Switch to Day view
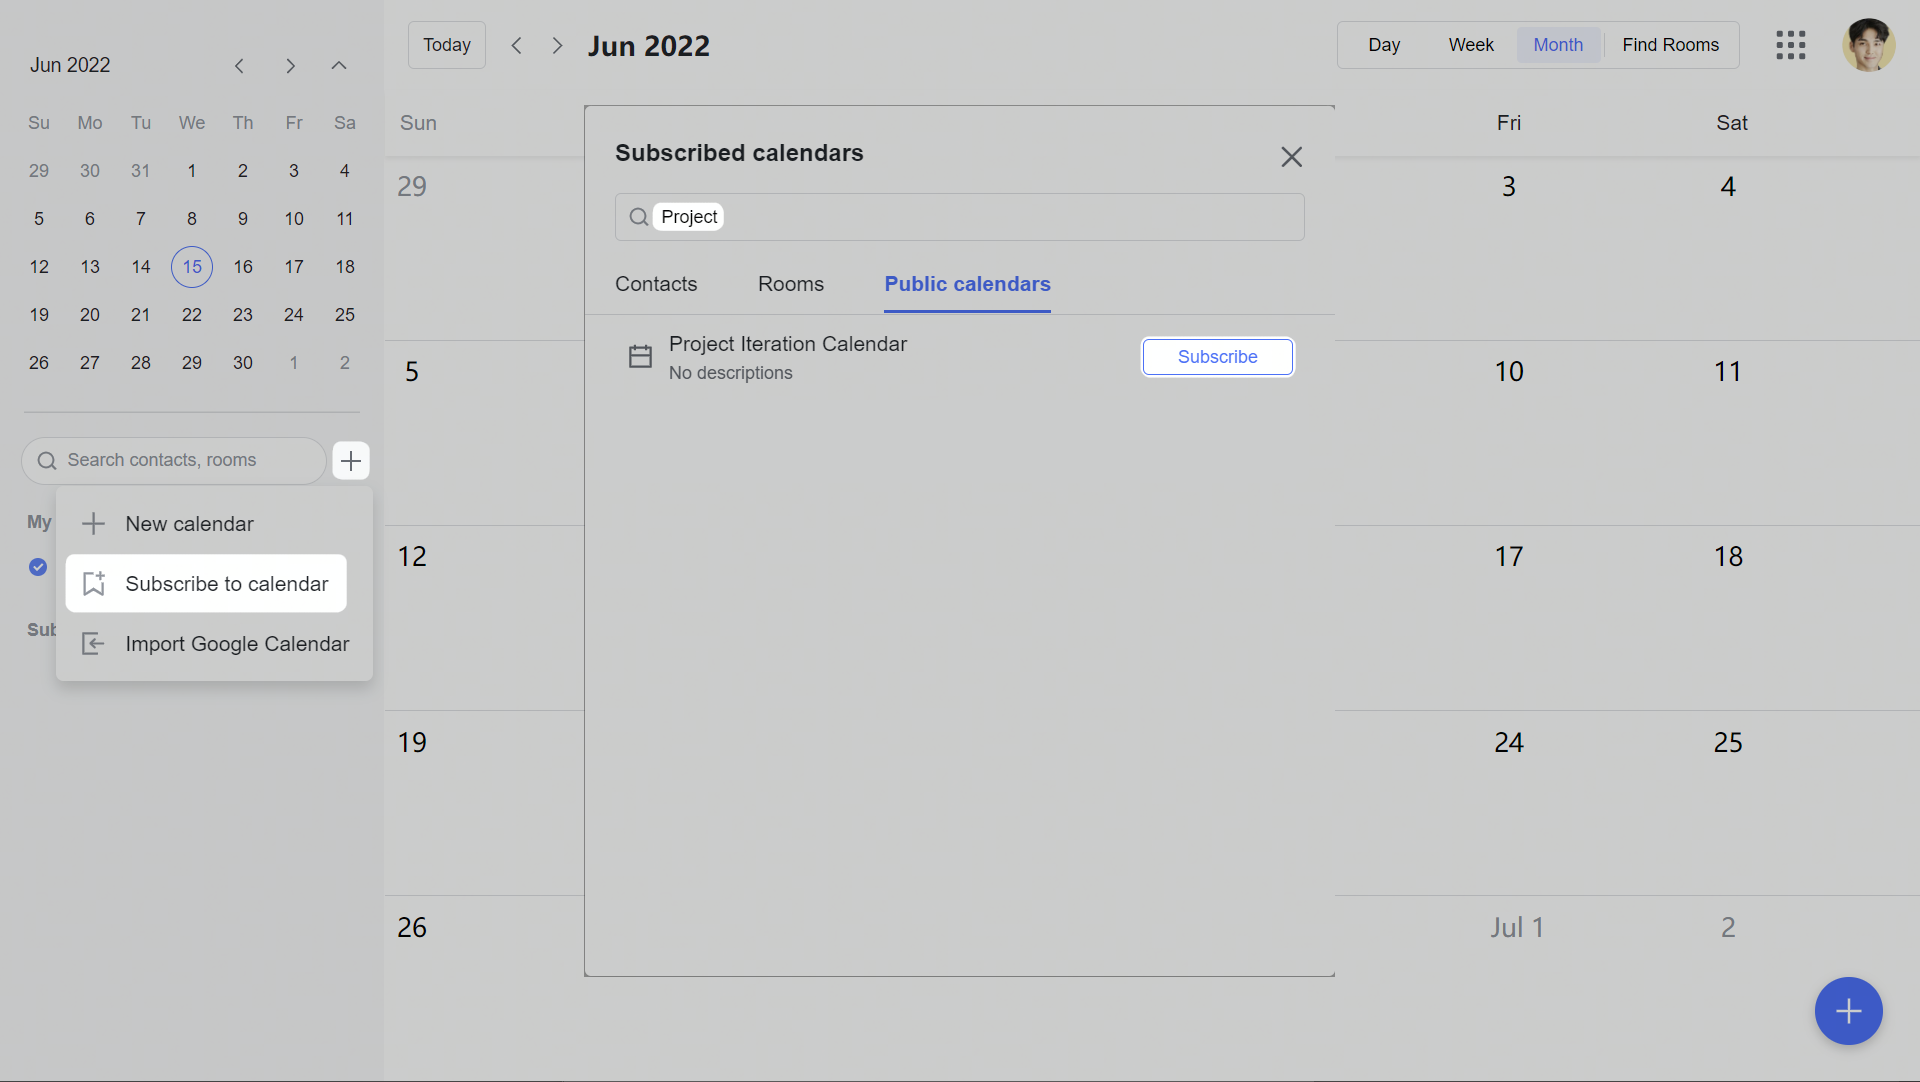This screenshot has height=1082, width=1920. click(1384, 45)
